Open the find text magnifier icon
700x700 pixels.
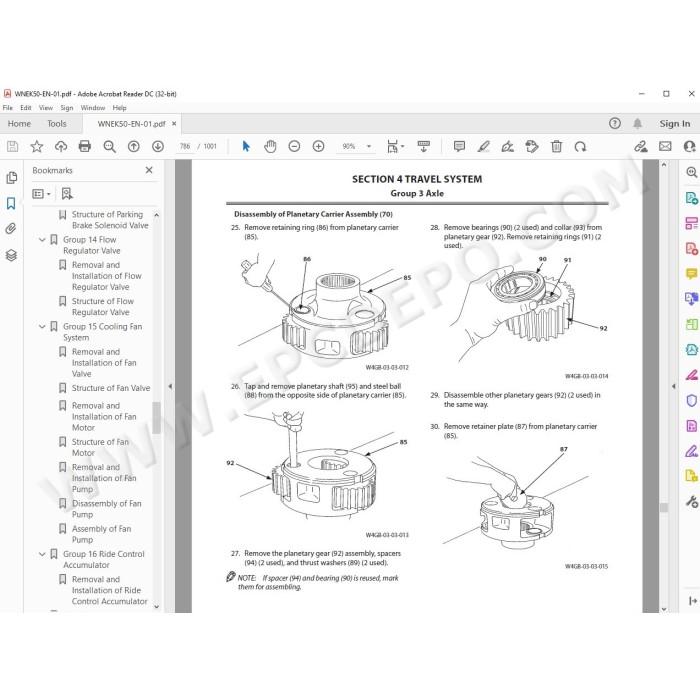point(109,146)
